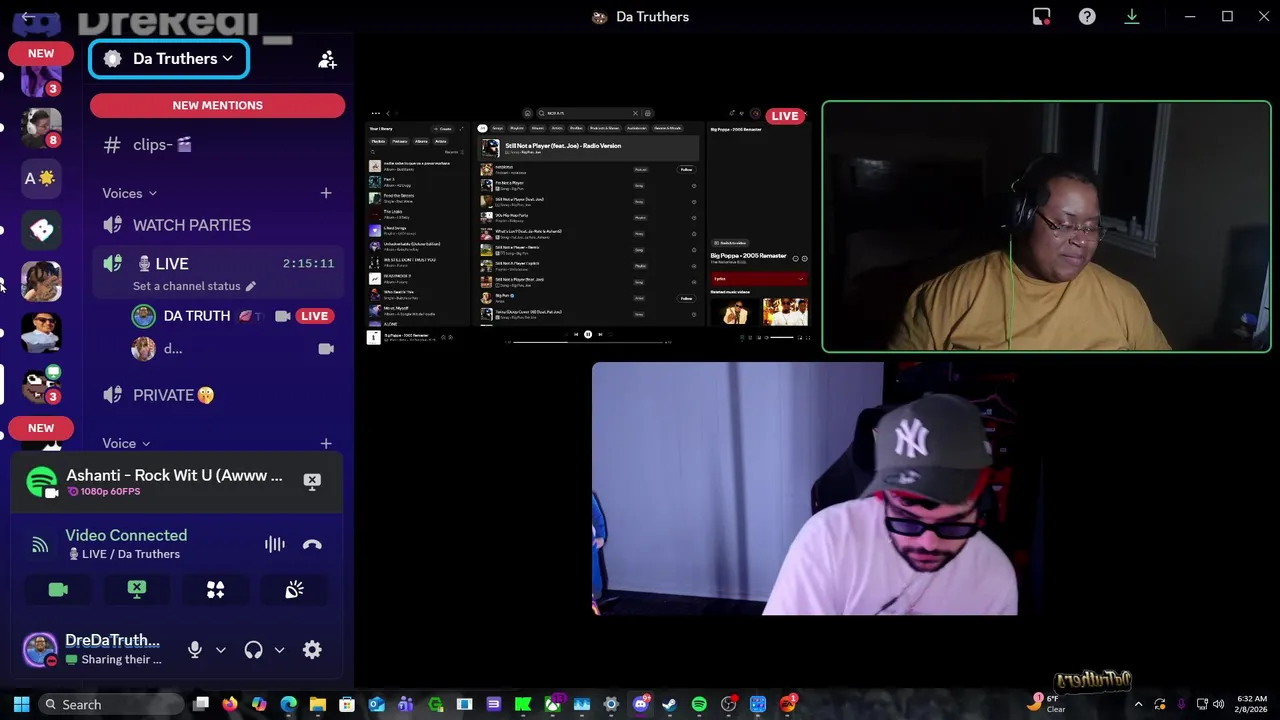Open audio output options arrow

pos(279,650)
